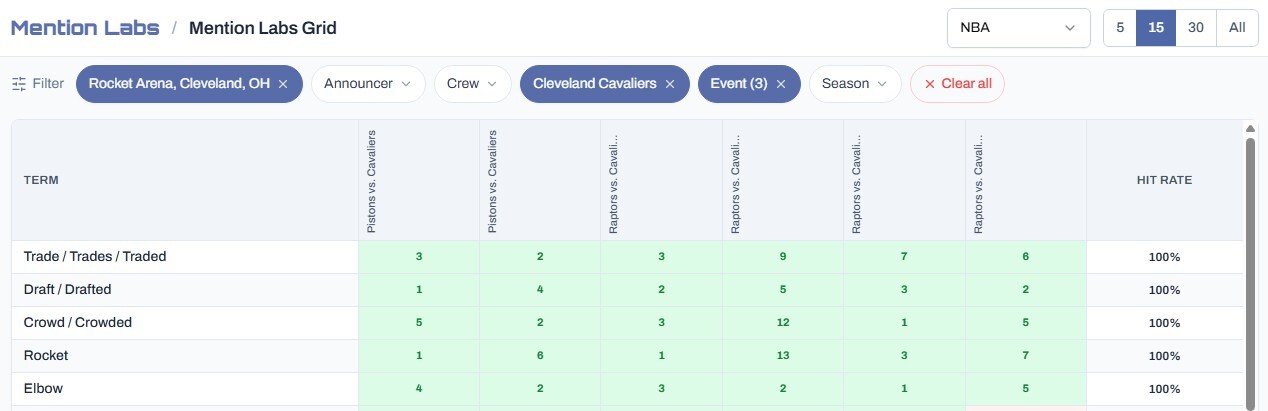
Task: Click the TERM column header
Action: (x=41, y=181)
